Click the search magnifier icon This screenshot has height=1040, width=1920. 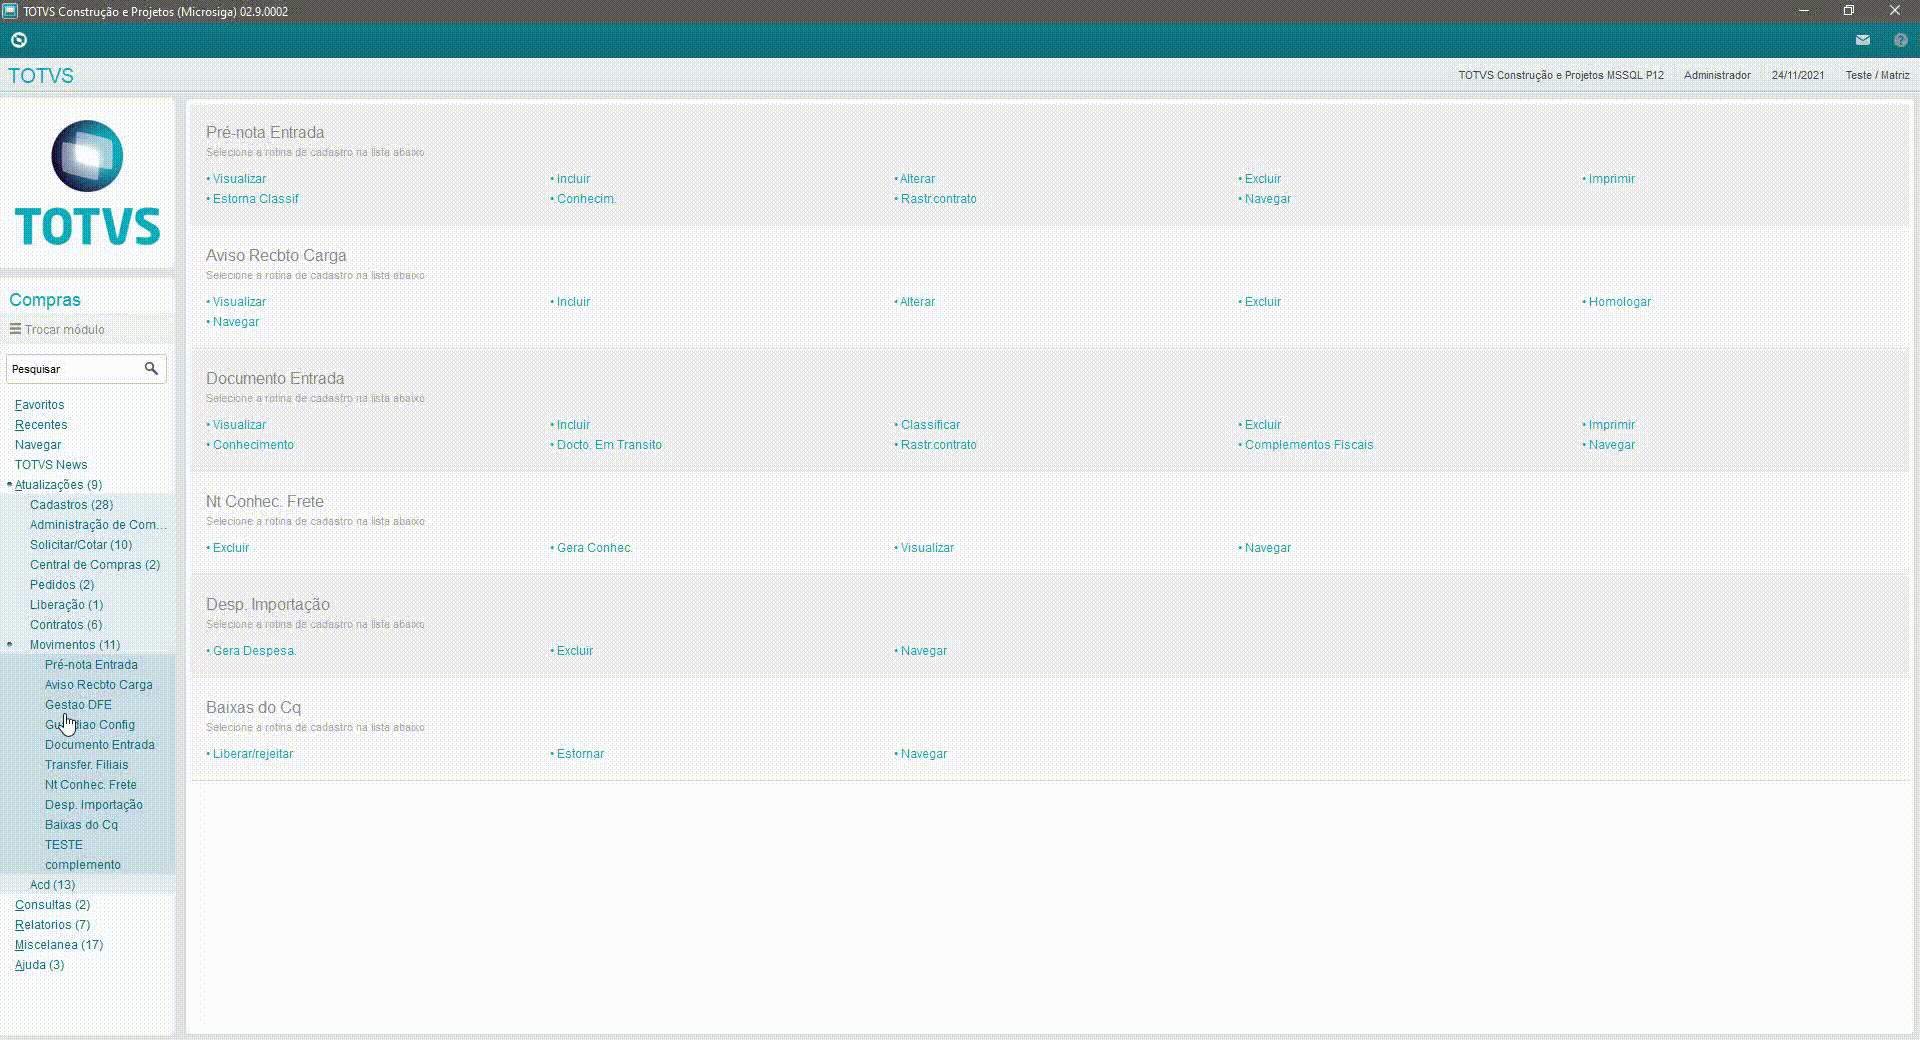click(x=151, y=369)
